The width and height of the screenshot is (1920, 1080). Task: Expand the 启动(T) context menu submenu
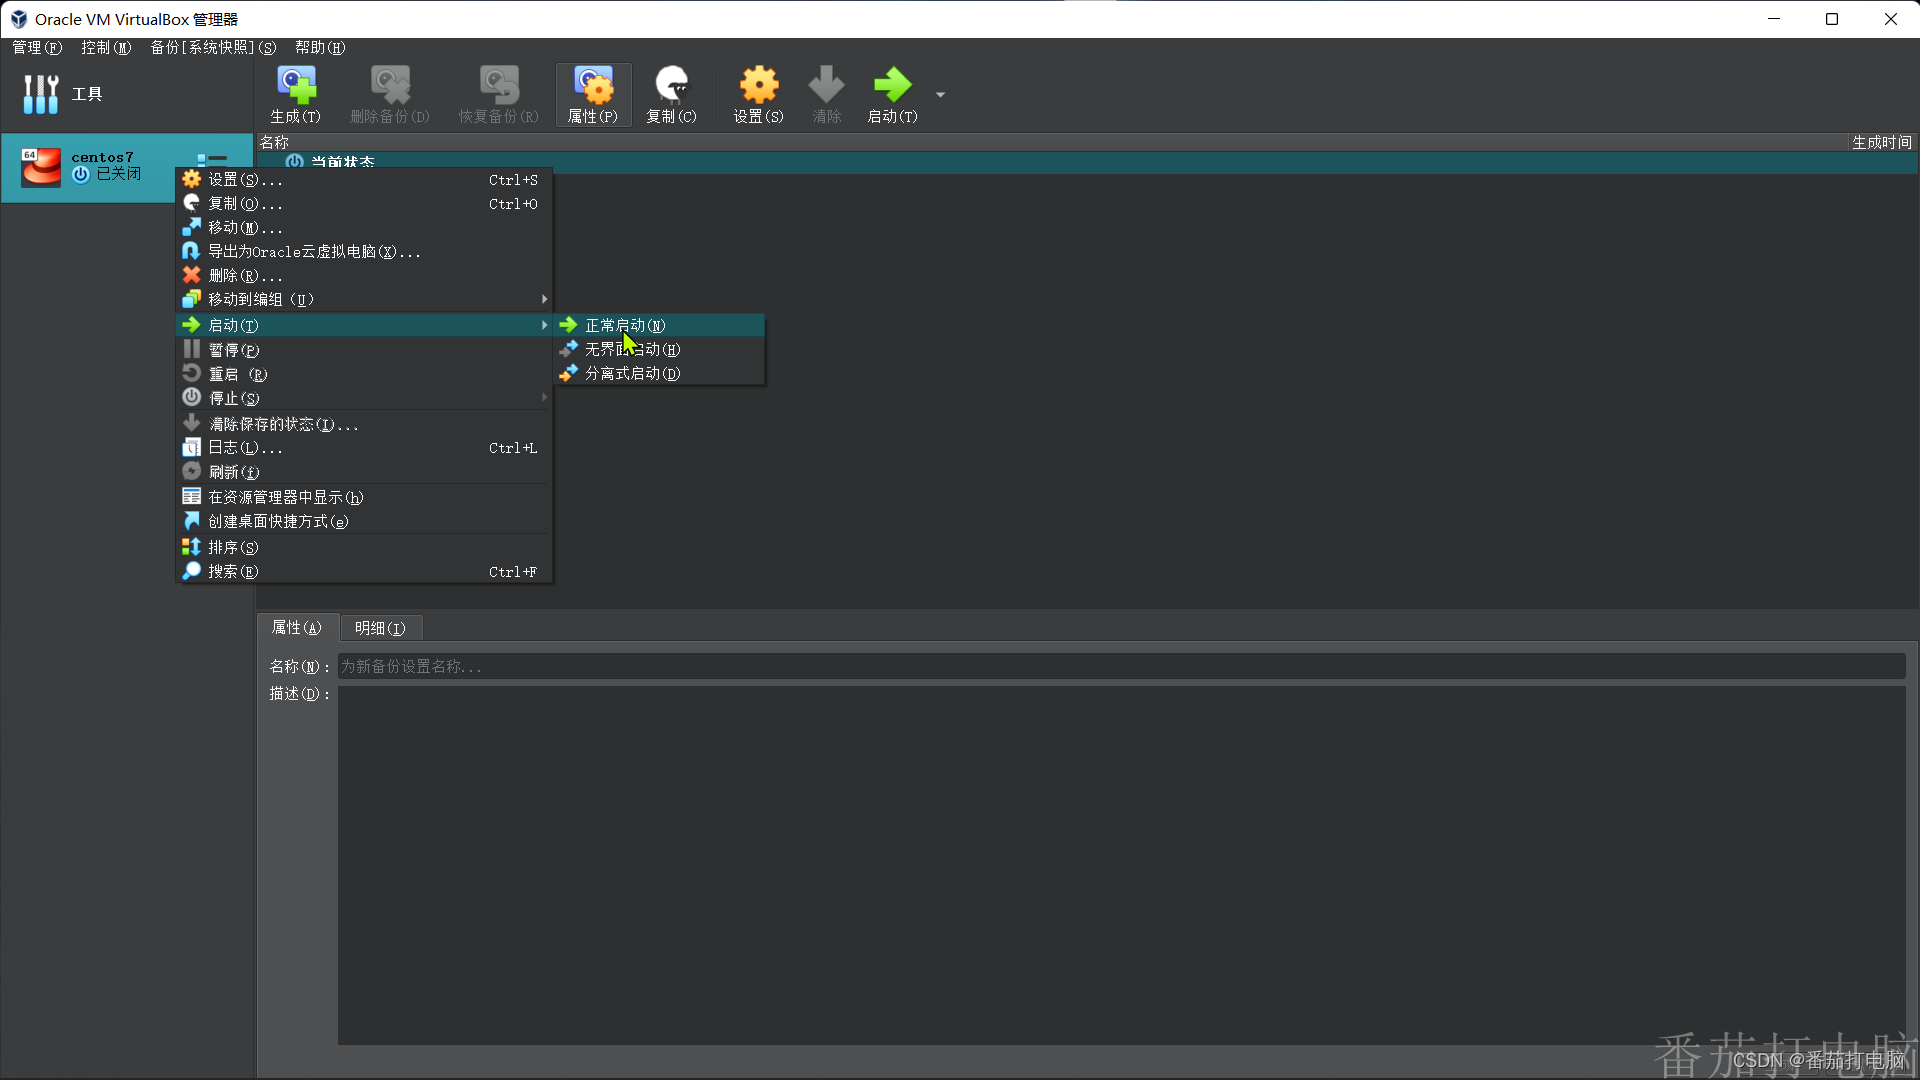[x=364, y=326]
